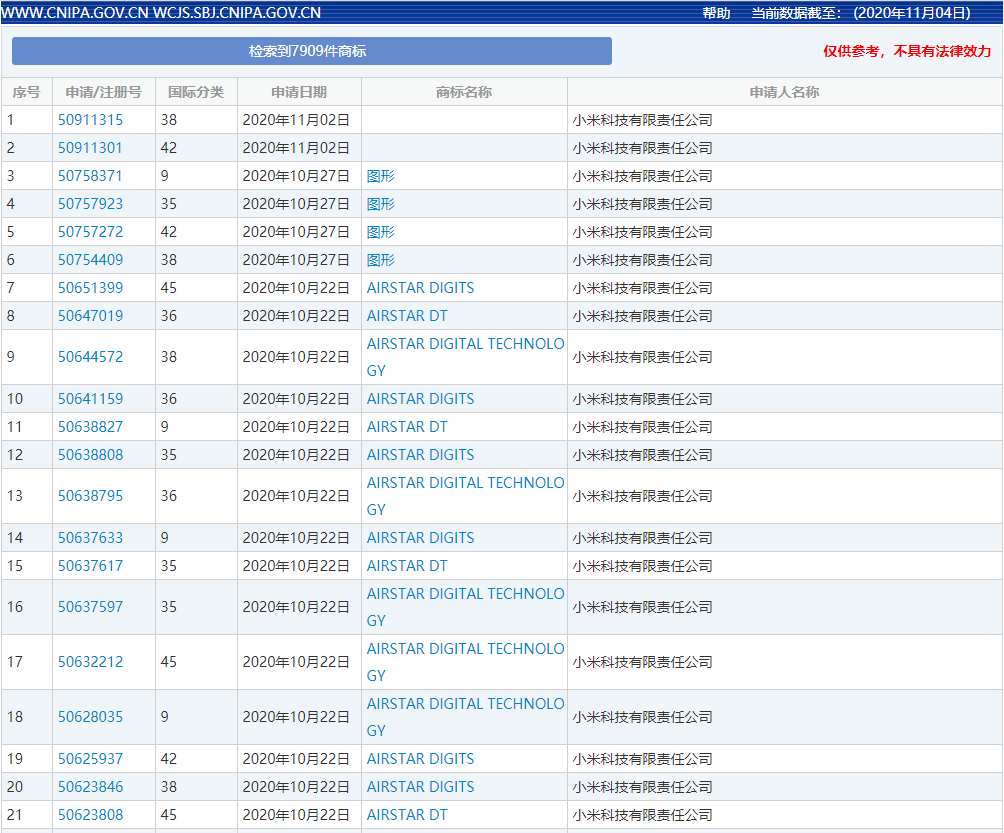Open AIRSTAR DIGITS trademark in row 12

[420, 455]
